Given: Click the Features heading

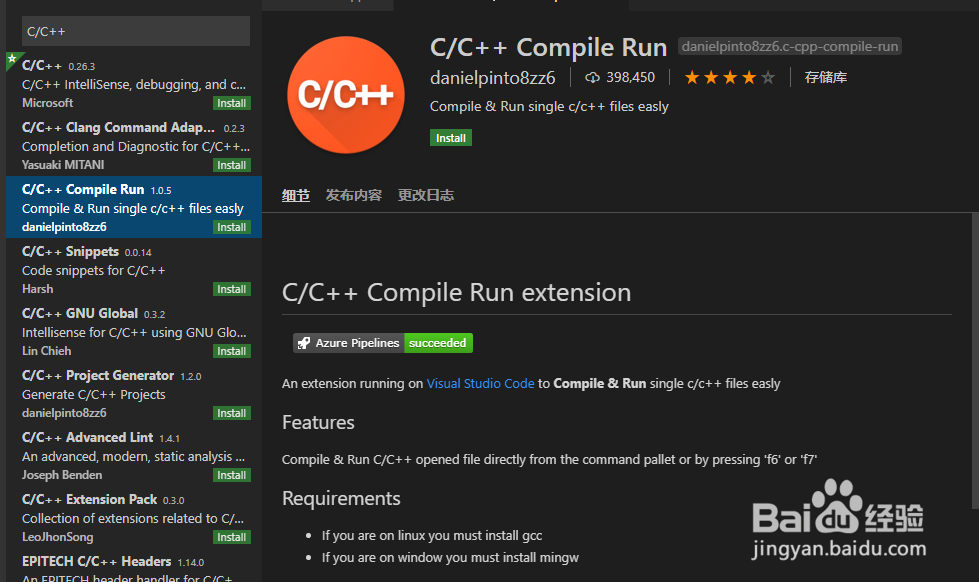Looking at the screenshot, I should pos(318,423).
